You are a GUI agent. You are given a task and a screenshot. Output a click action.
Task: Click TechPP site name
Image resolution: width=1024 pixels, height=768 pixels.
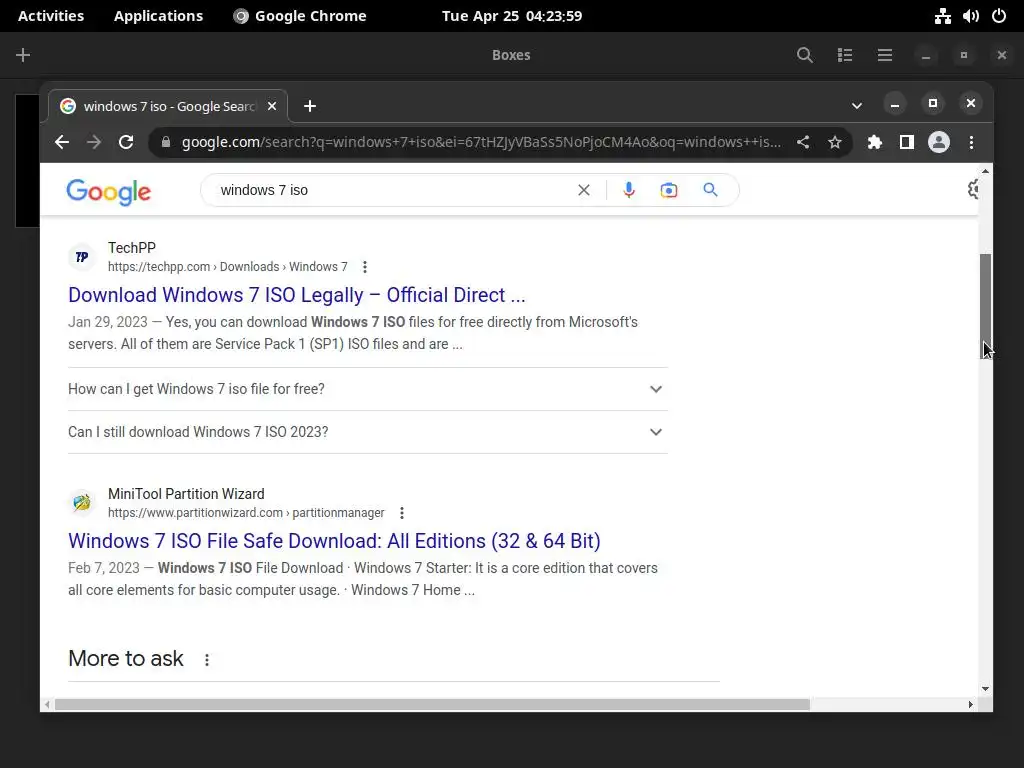pyautogui.click(x=132, y=248)
